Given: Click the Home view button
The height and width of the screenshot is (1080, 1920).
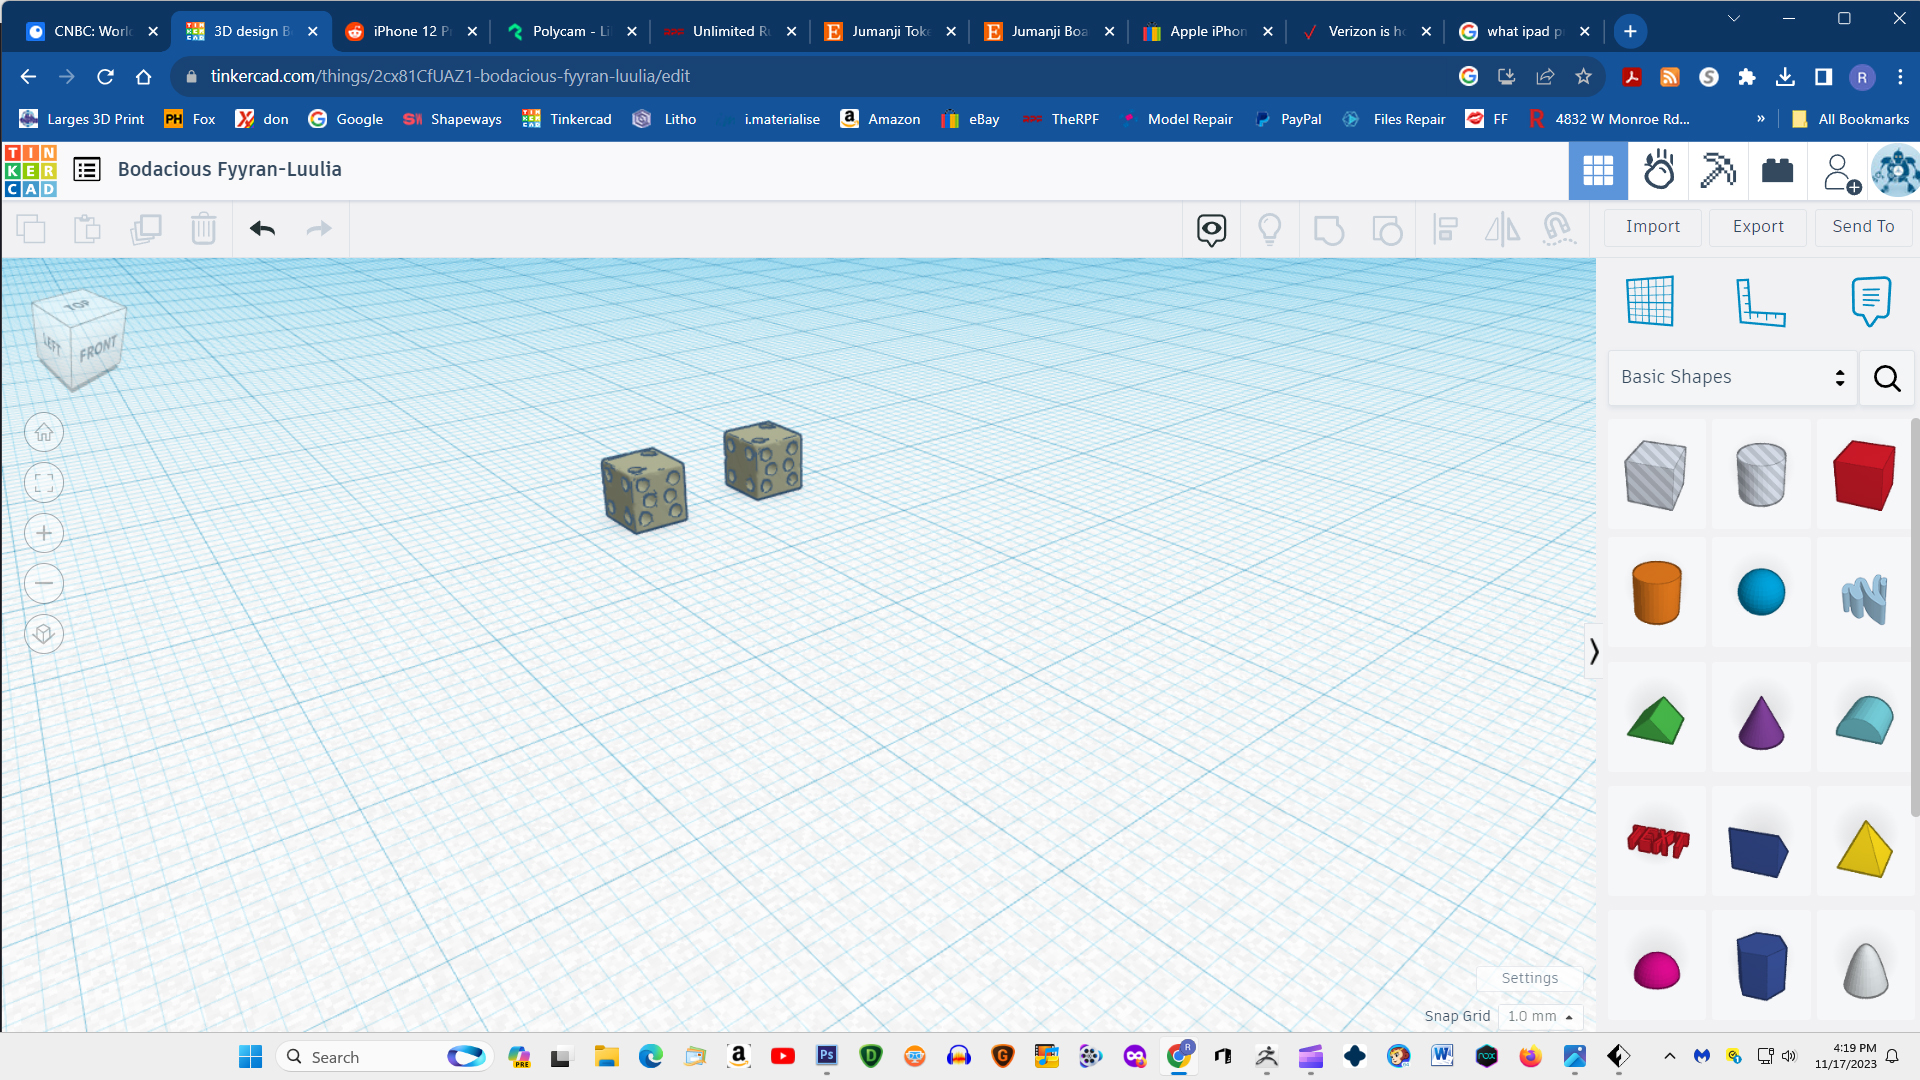Looking at the screenshot, I should pyautogui.click(x=44, y=432).
